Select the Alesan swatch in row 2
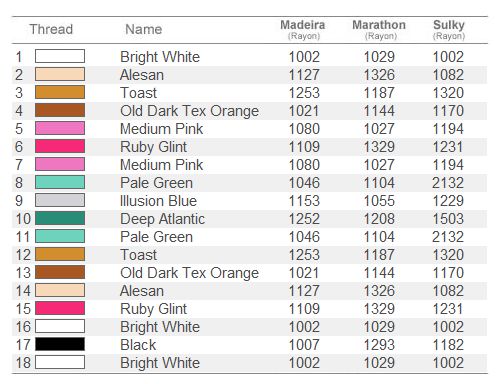 [60, 74]
